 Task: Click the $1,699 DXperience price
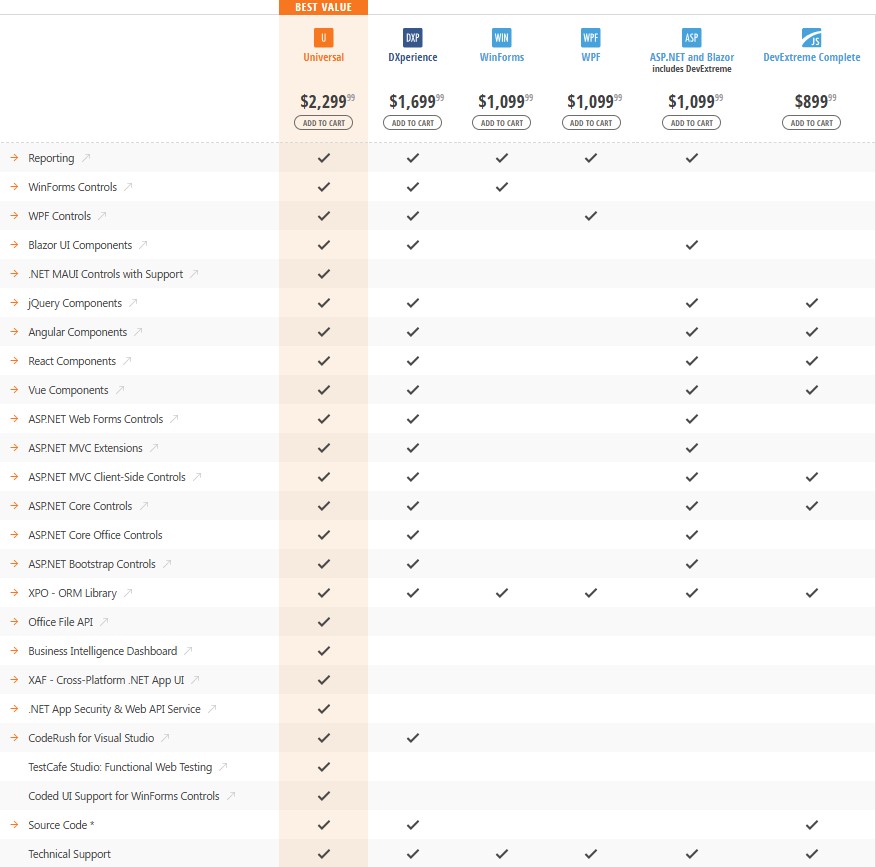coord(416,101)
